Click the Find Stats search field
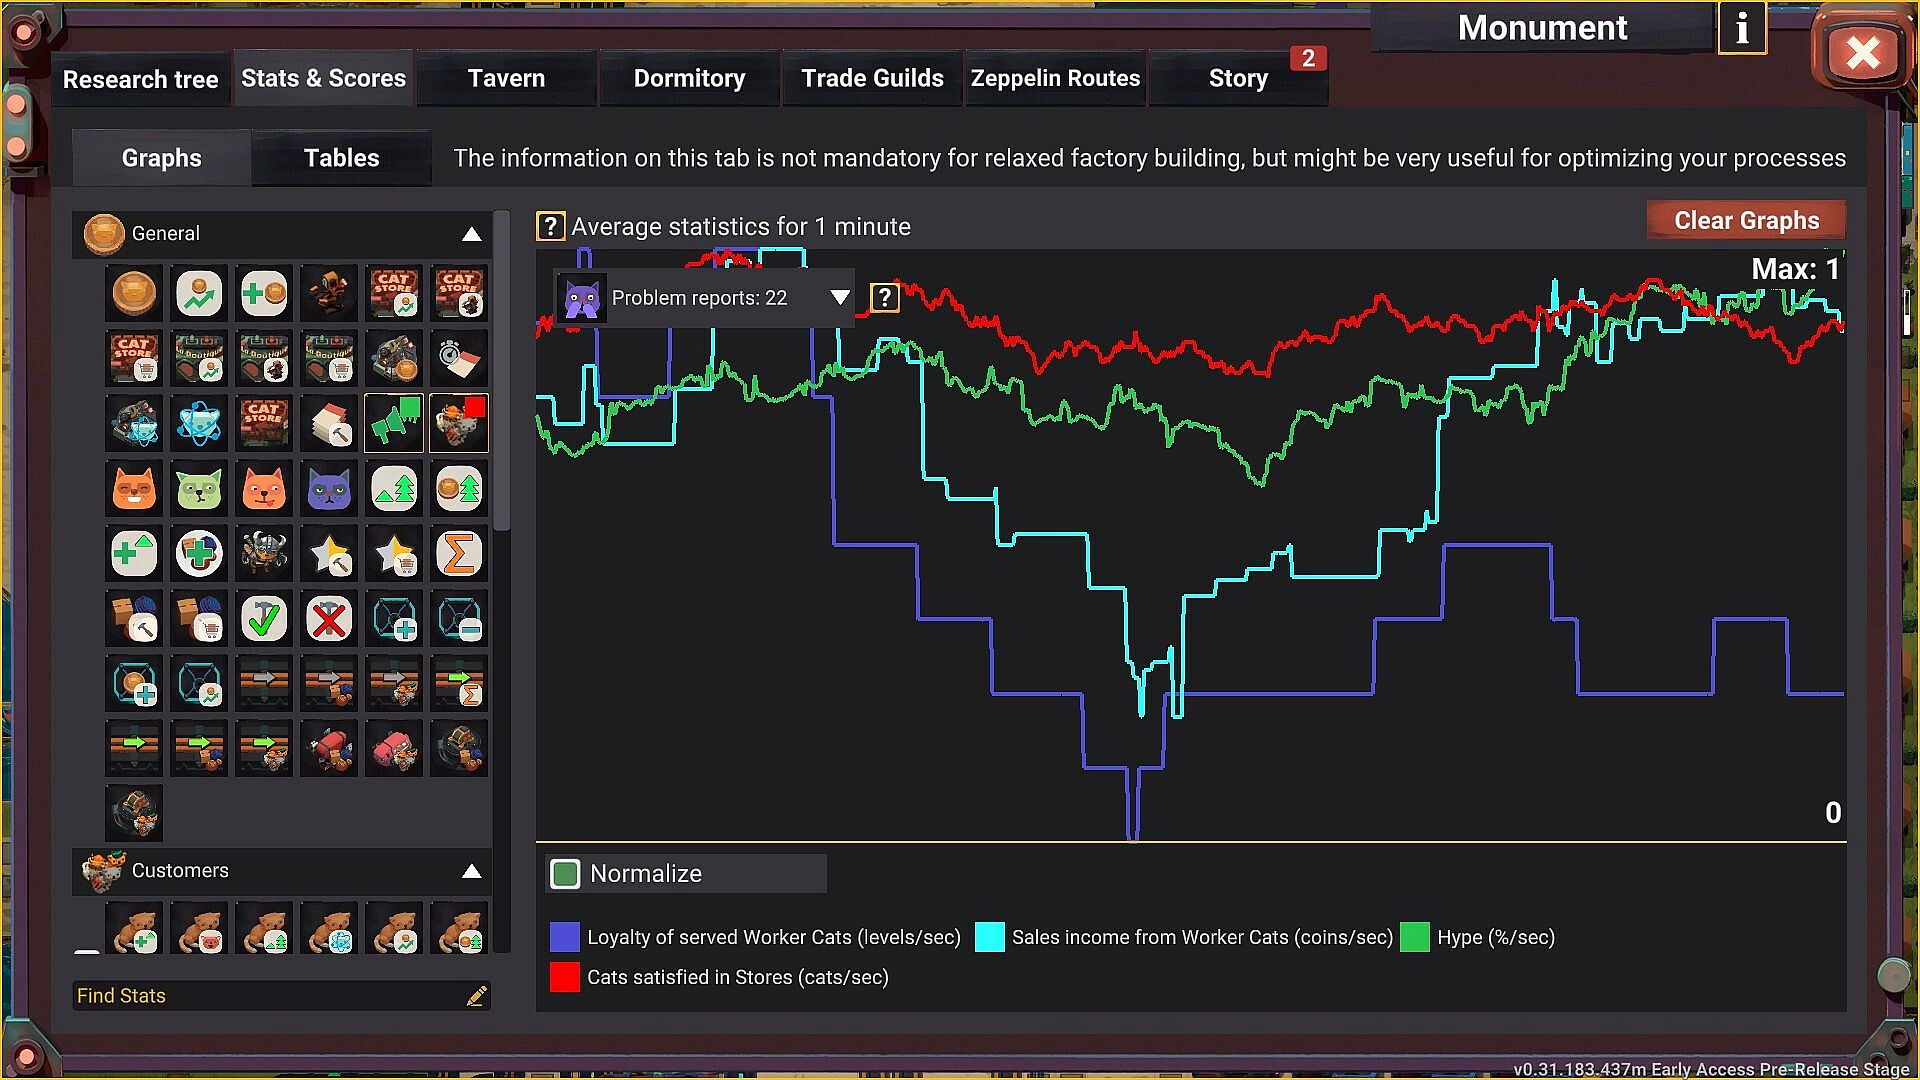This screenshot has height=1080, width=1920. click(270, 996)
